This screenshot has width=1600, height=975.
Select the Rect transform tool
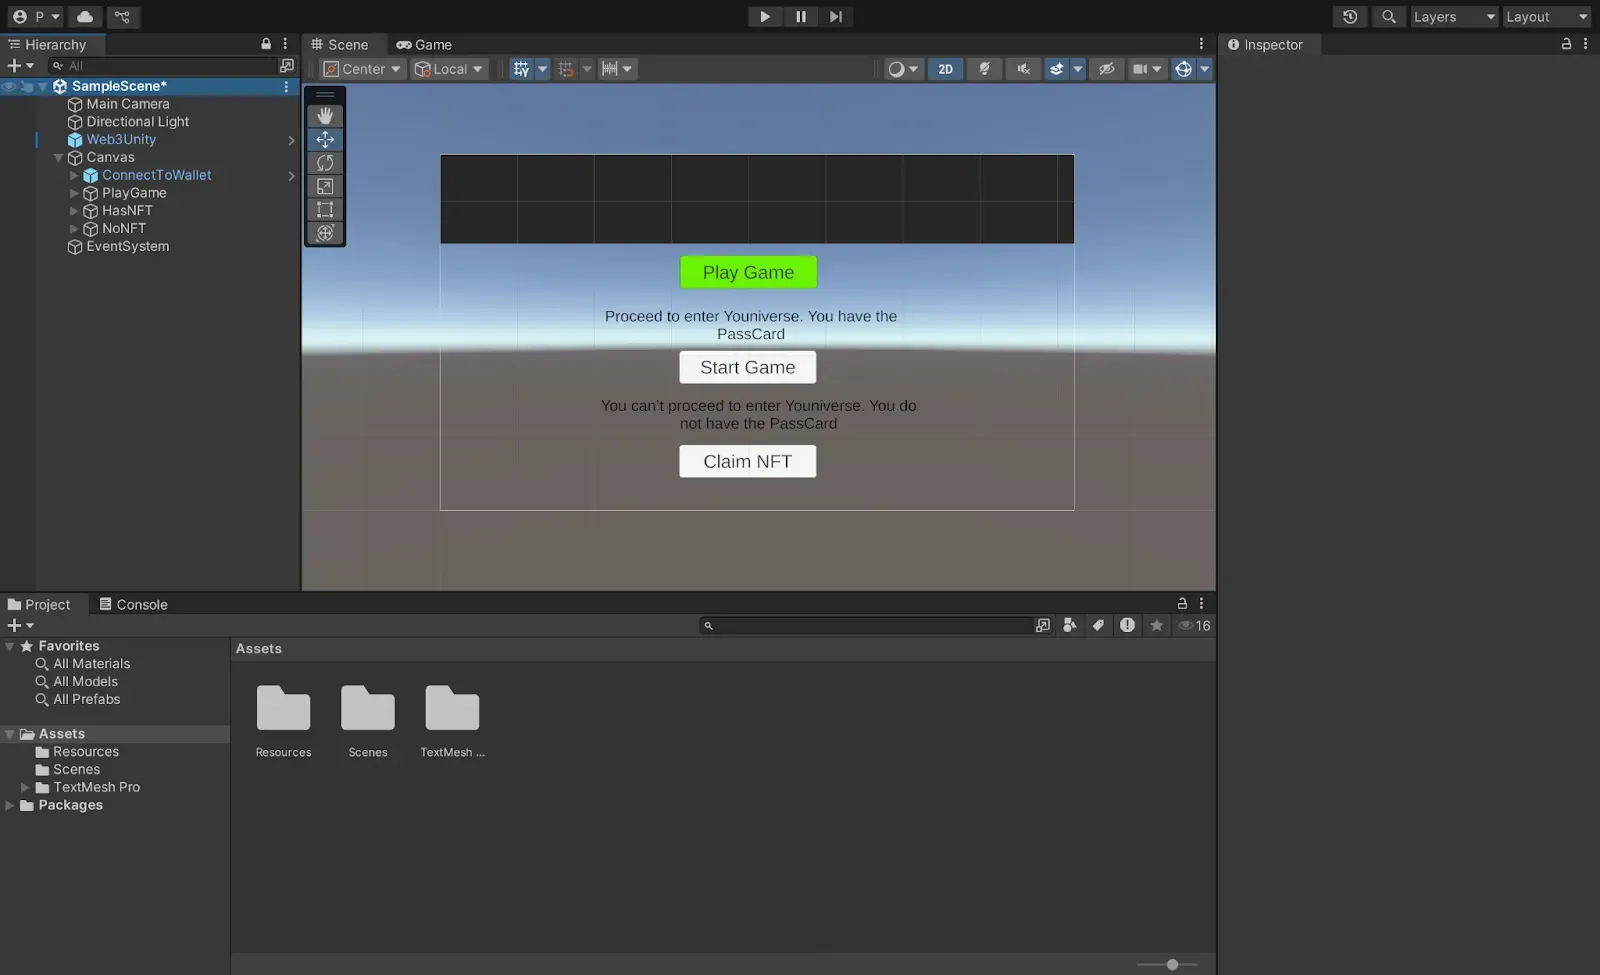pos(325,209)
